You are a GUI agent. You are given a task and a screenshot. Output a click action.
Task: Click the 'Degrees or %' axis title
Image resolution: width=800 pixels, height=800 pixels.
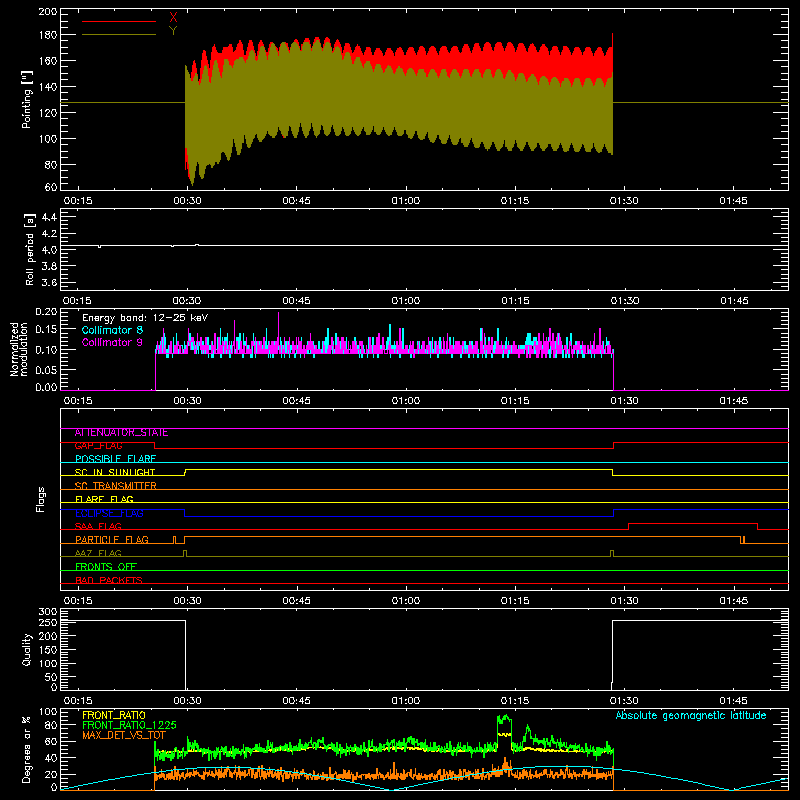tap(27, 749)
